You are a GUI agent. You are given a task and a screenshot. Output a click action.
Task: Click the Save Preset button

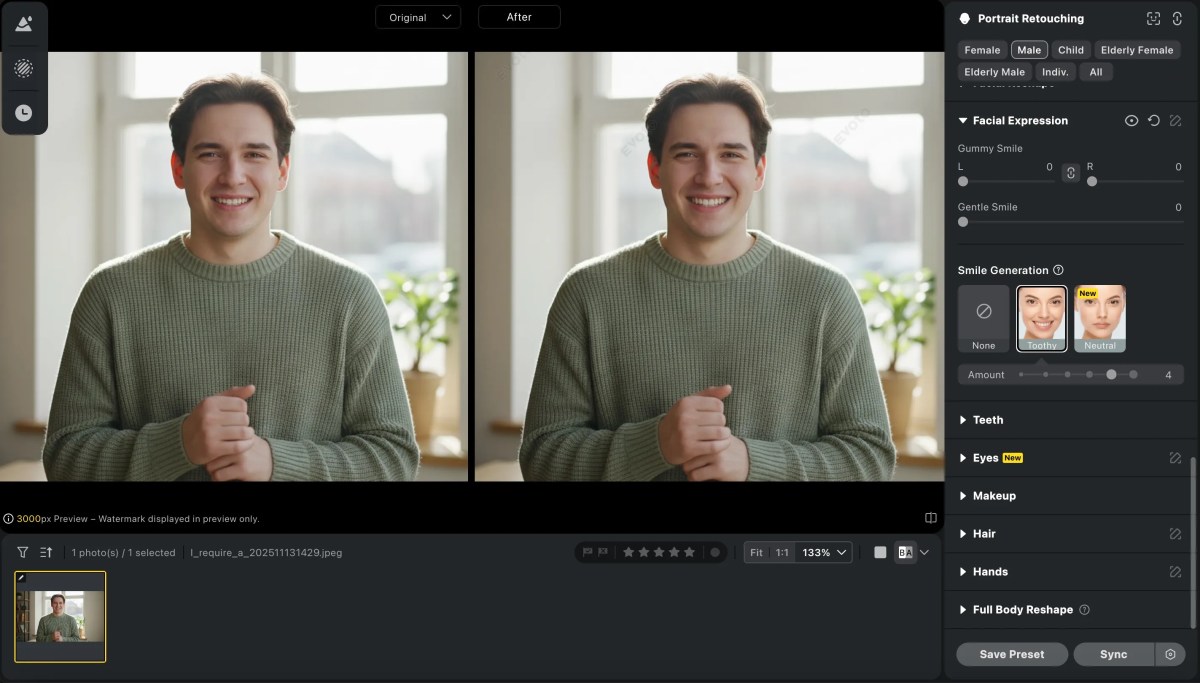1011,654
